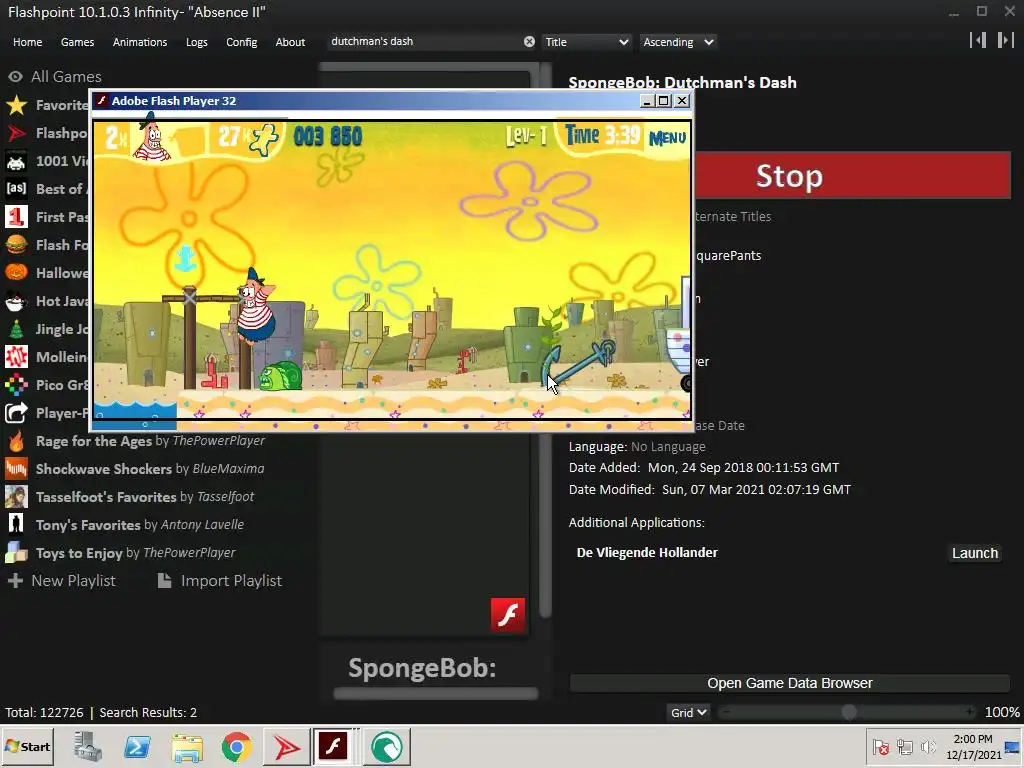Click the game list vertical scrollbar
1024x768 pixels.
point(545,340)
